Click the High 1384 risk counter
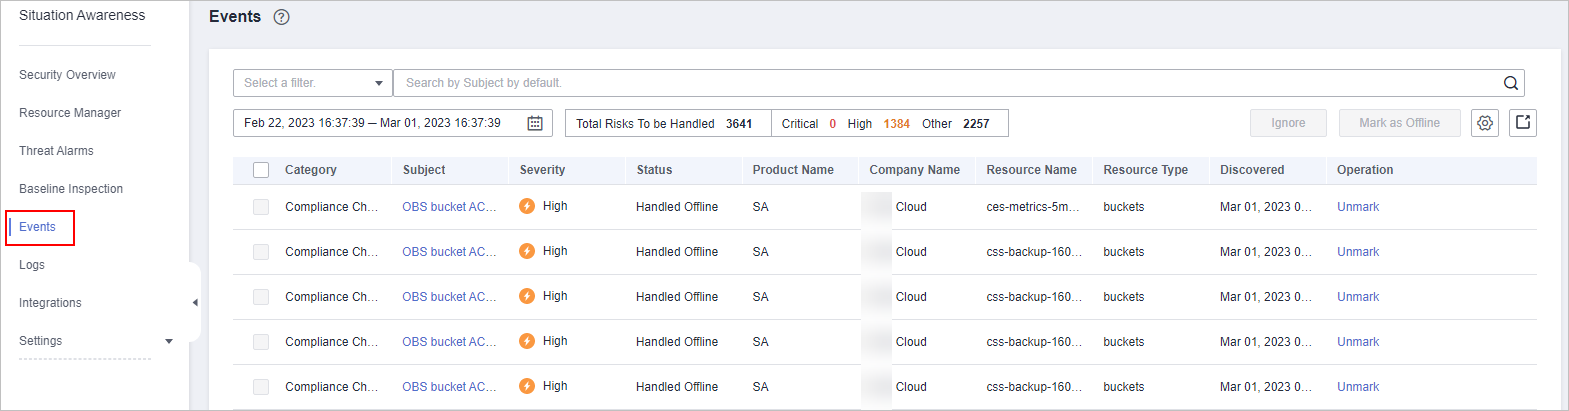 point(878,124)
